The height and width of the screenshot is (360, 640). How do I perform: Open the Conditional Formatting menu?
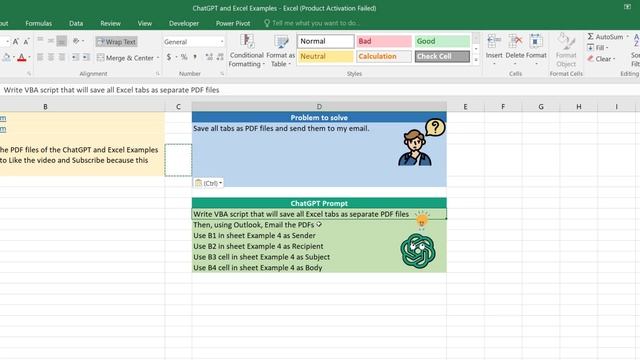point(246,51)
